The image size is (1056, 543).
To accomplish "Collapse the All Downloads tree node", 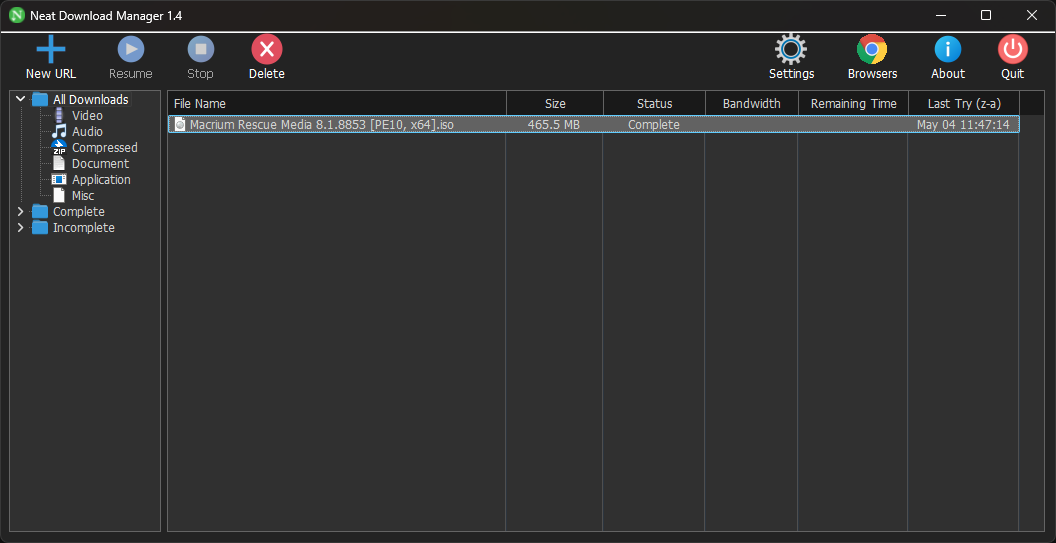I will (20, 99).
